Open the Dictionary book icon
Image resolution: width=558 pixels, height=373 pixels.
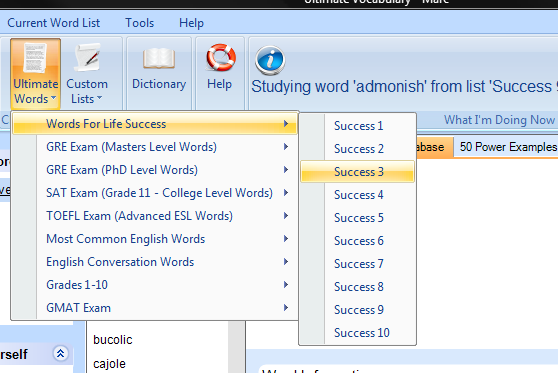pos(159,58)
